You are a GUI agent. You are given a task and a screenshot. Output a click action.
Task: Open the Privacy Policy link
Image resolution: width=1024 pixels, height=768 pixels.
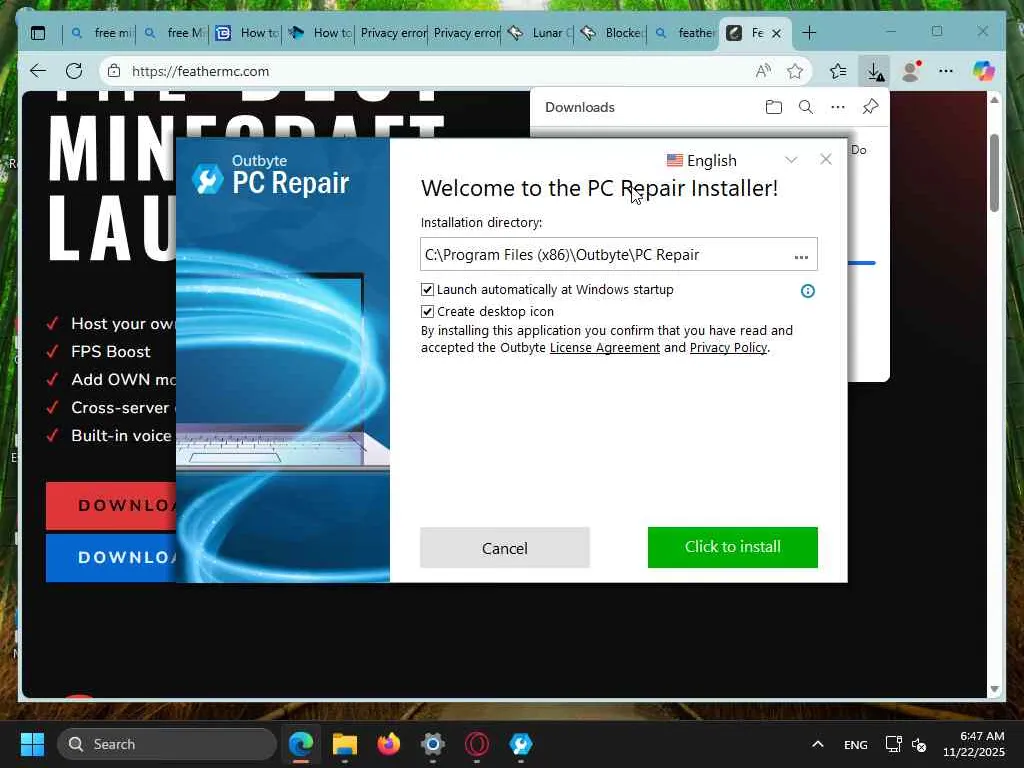pyautogui.click(x=728, y=347)
